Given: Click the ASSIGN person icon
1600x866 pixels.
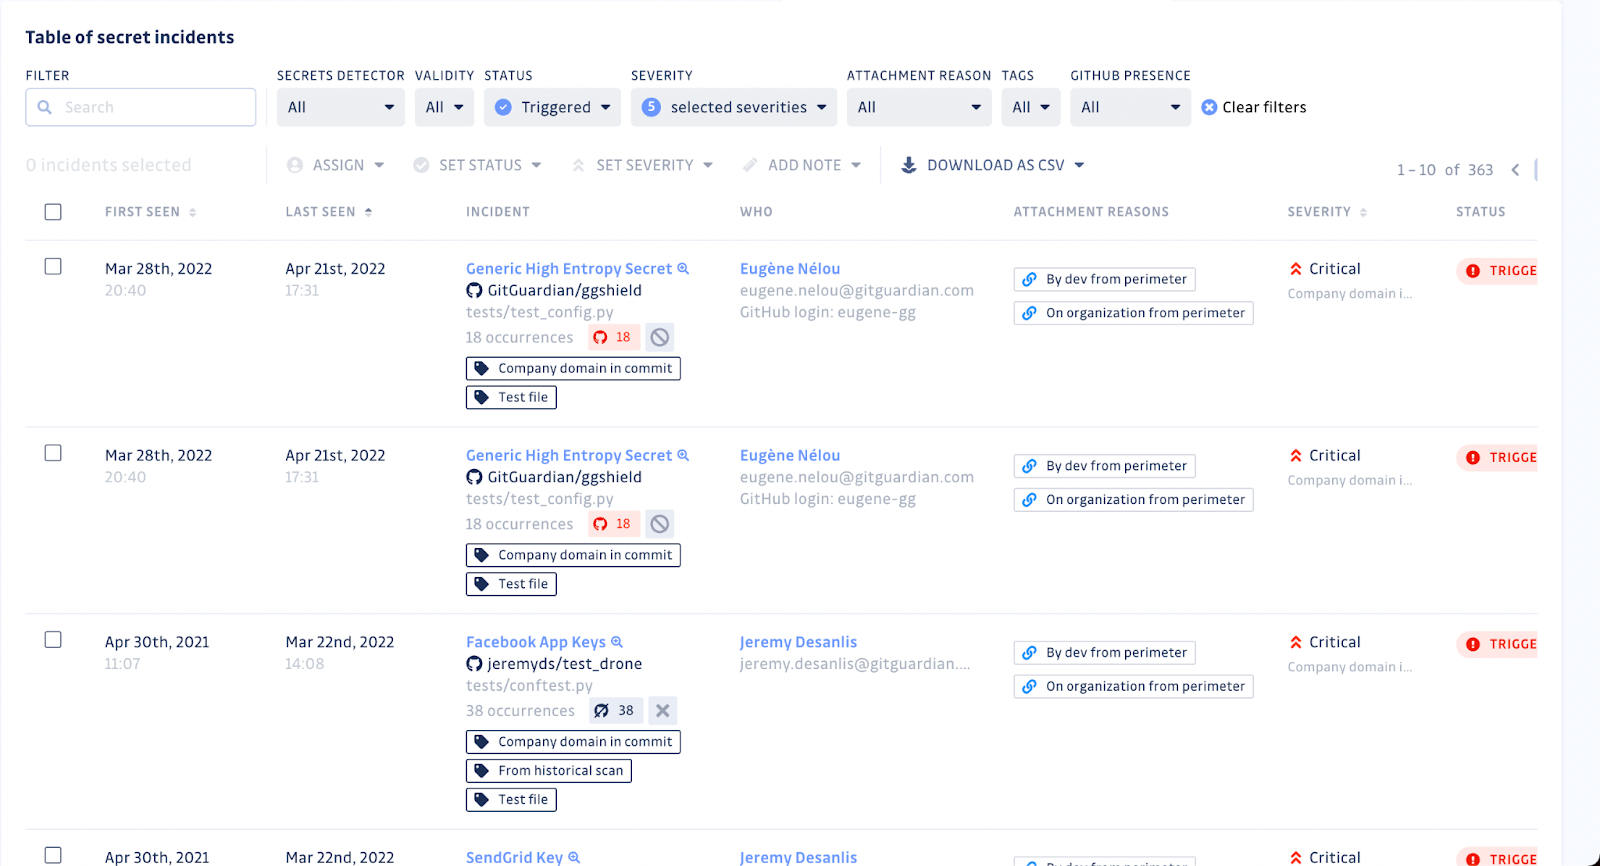Looking at the screenshot, I should [x=295, y=165].
